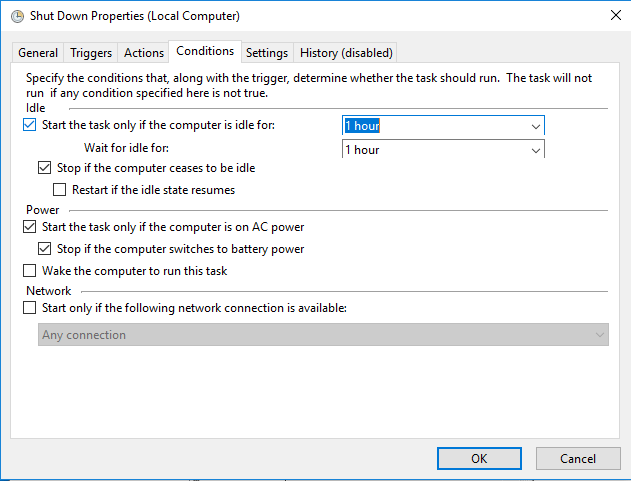Go to the Actions tab
The width and height of the screenshot is (631, 481).
pyautogui.click(x=144, y=53)
